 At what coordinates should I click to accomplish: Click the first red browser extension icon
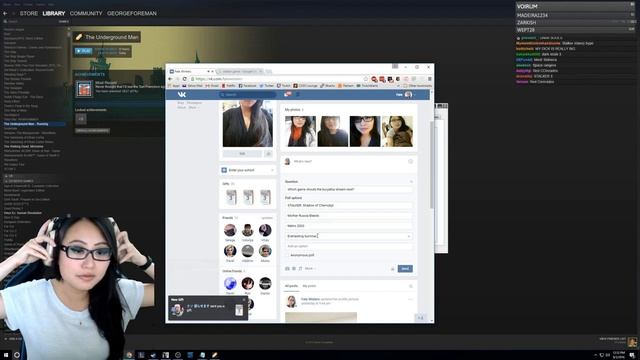(374, 79)
